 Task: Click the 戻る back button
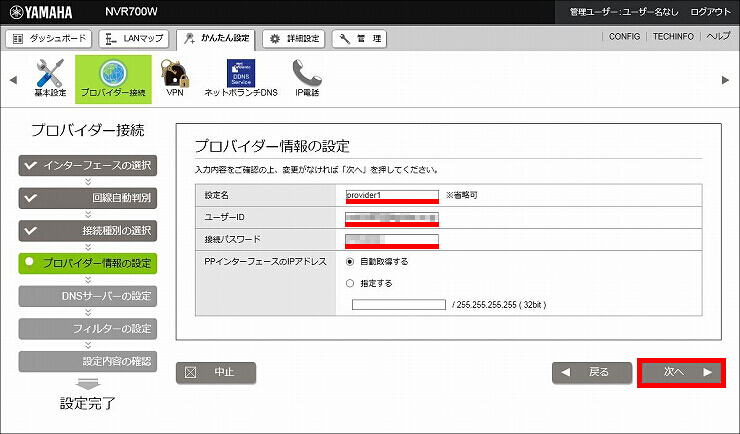pyautogui.click(x=592, y=373)
